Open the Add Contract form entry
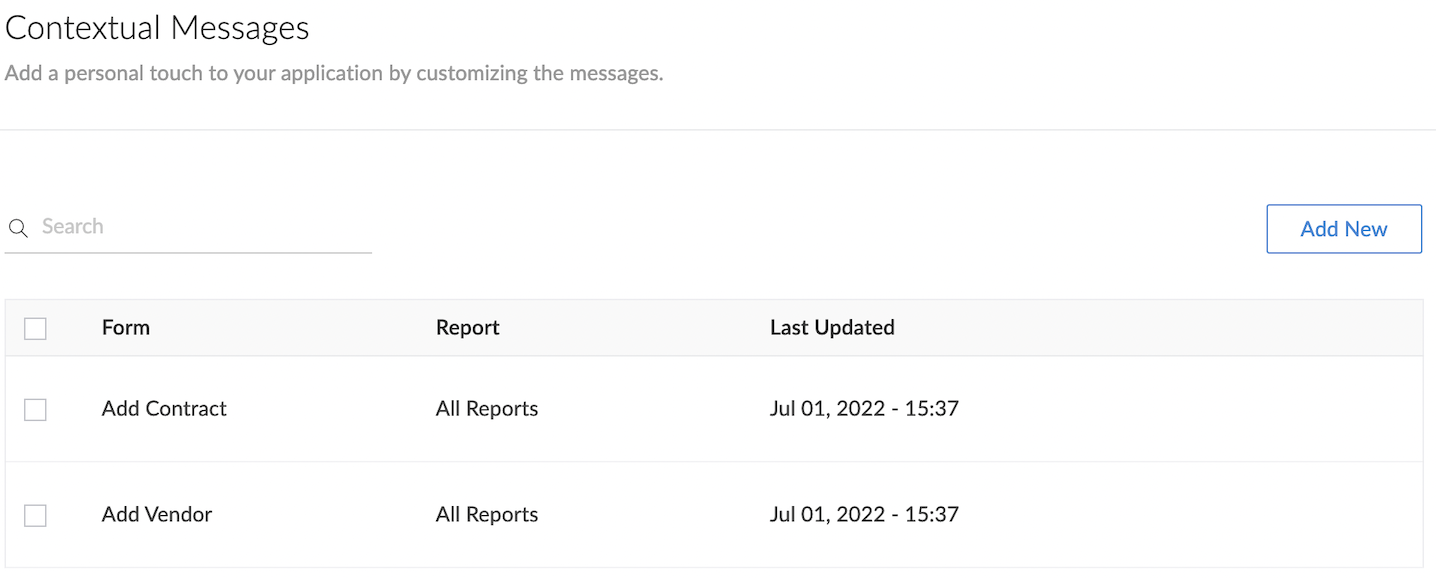The image size is (1436, 578). click(164, 408)
